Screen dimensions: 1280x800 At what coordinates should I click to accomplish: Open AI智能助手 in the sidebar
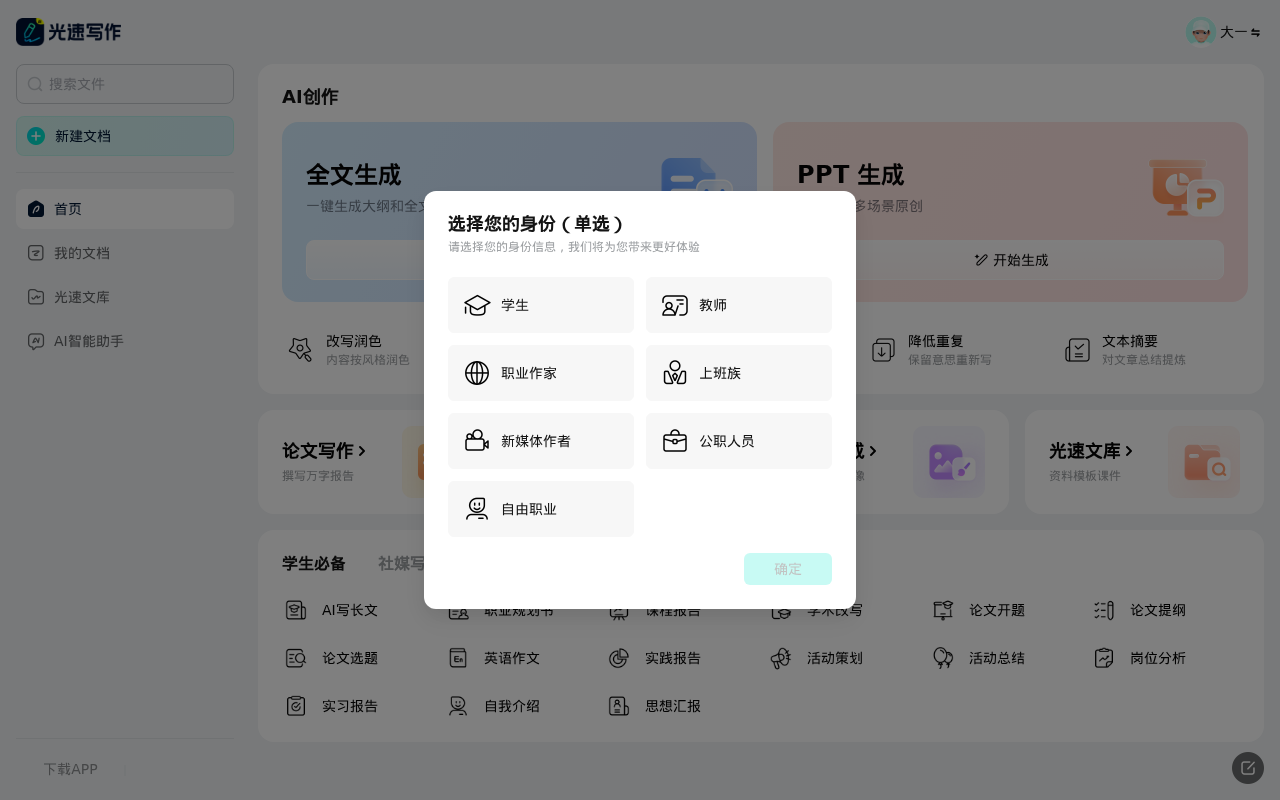click(125, 341)
